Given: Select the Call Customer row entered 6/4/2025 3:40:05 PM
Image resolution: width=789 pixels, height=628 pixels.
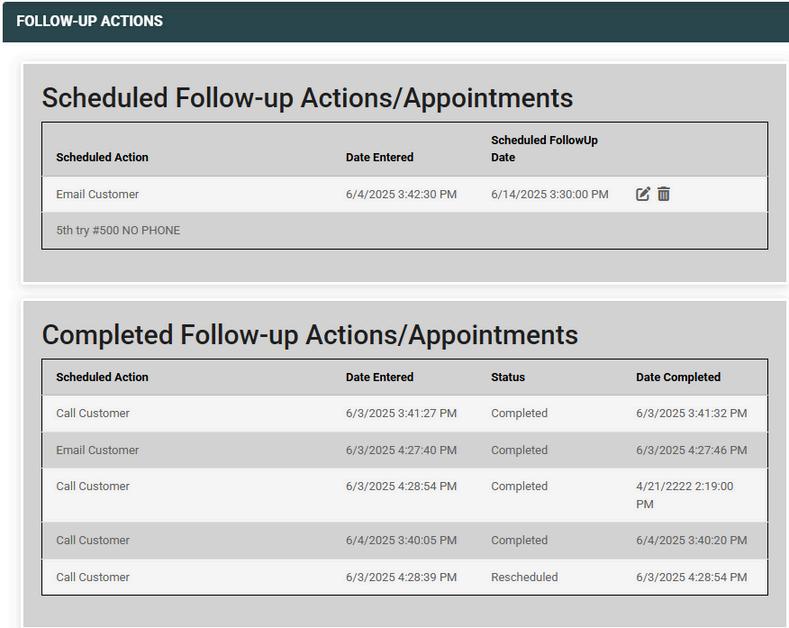Looking at the screenshot, I should (x=93, y=540).
